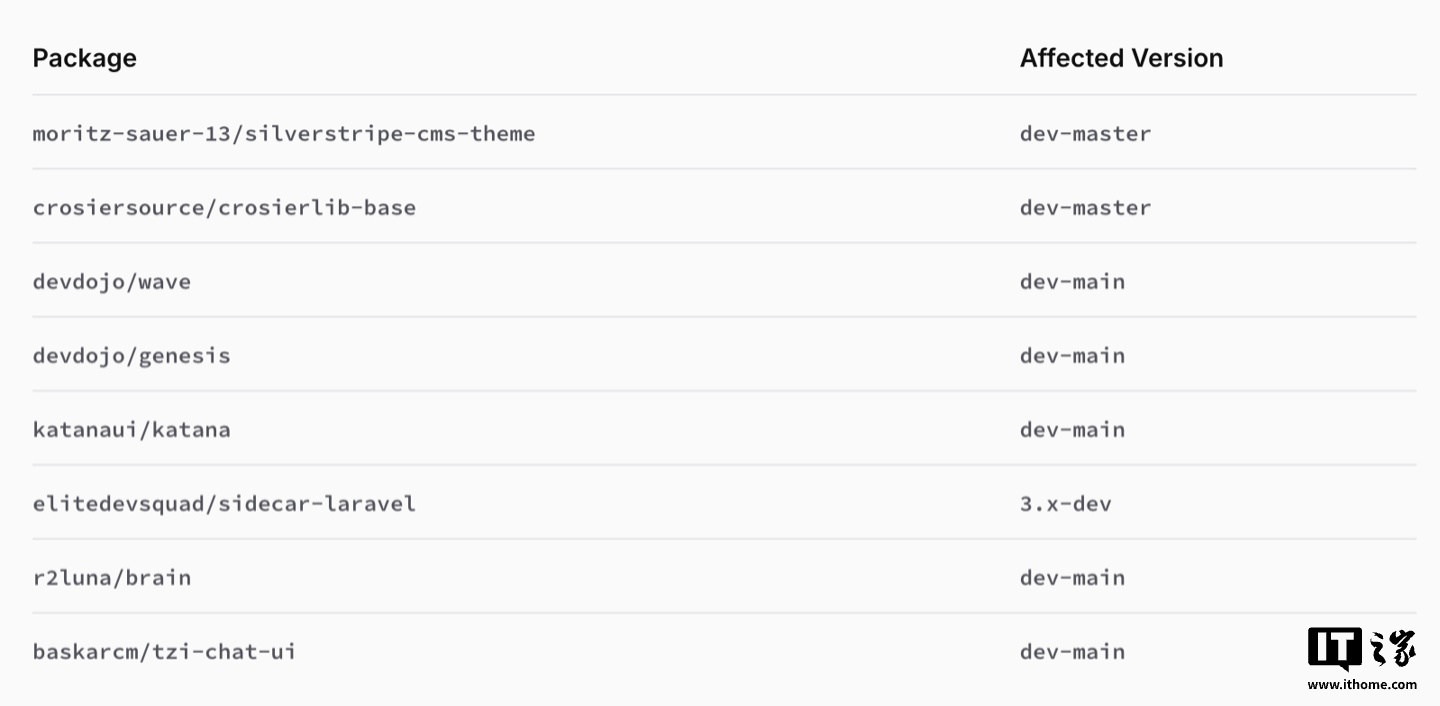Select dev-main version for tzi-chat-ui
The image size is (1440, 706).
[x=1072, y=651]
